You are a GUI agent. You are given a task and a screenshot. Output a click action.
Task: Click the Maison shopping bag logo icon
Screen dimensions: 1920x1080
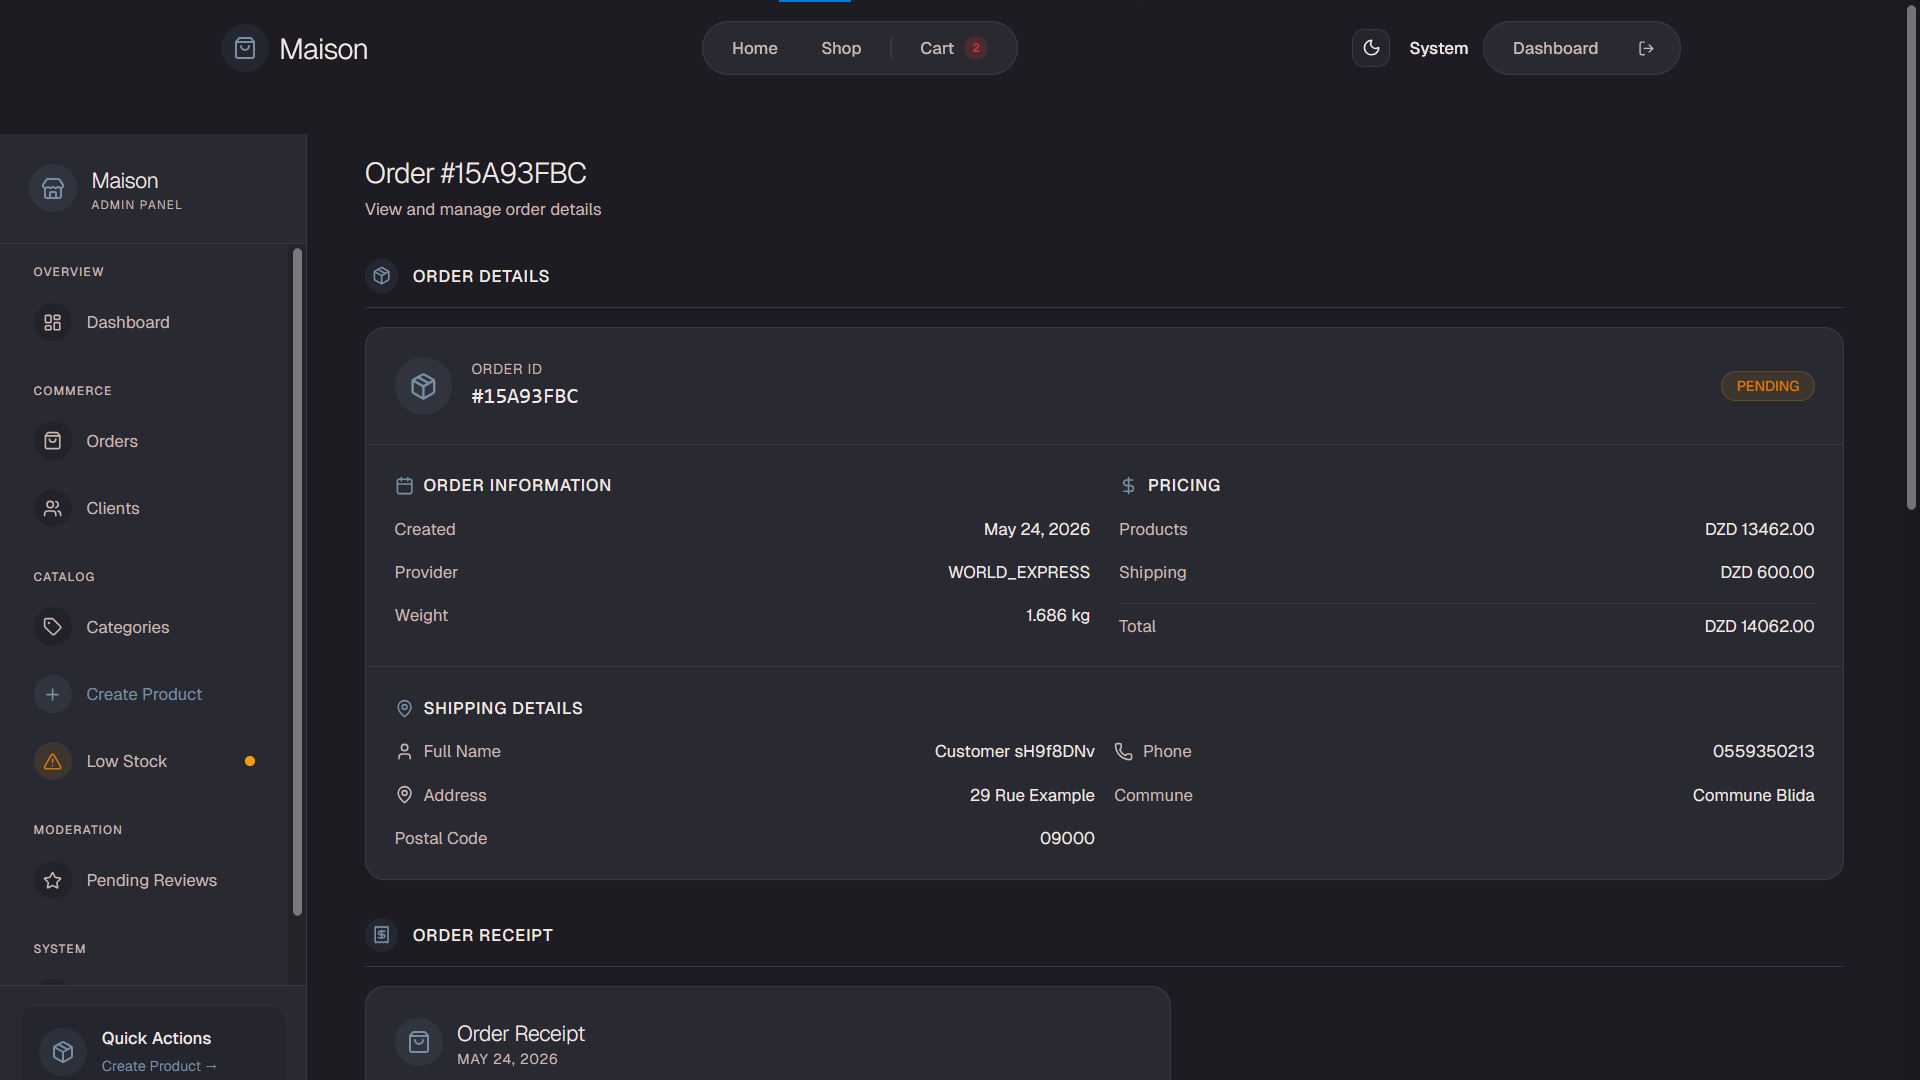245,48
